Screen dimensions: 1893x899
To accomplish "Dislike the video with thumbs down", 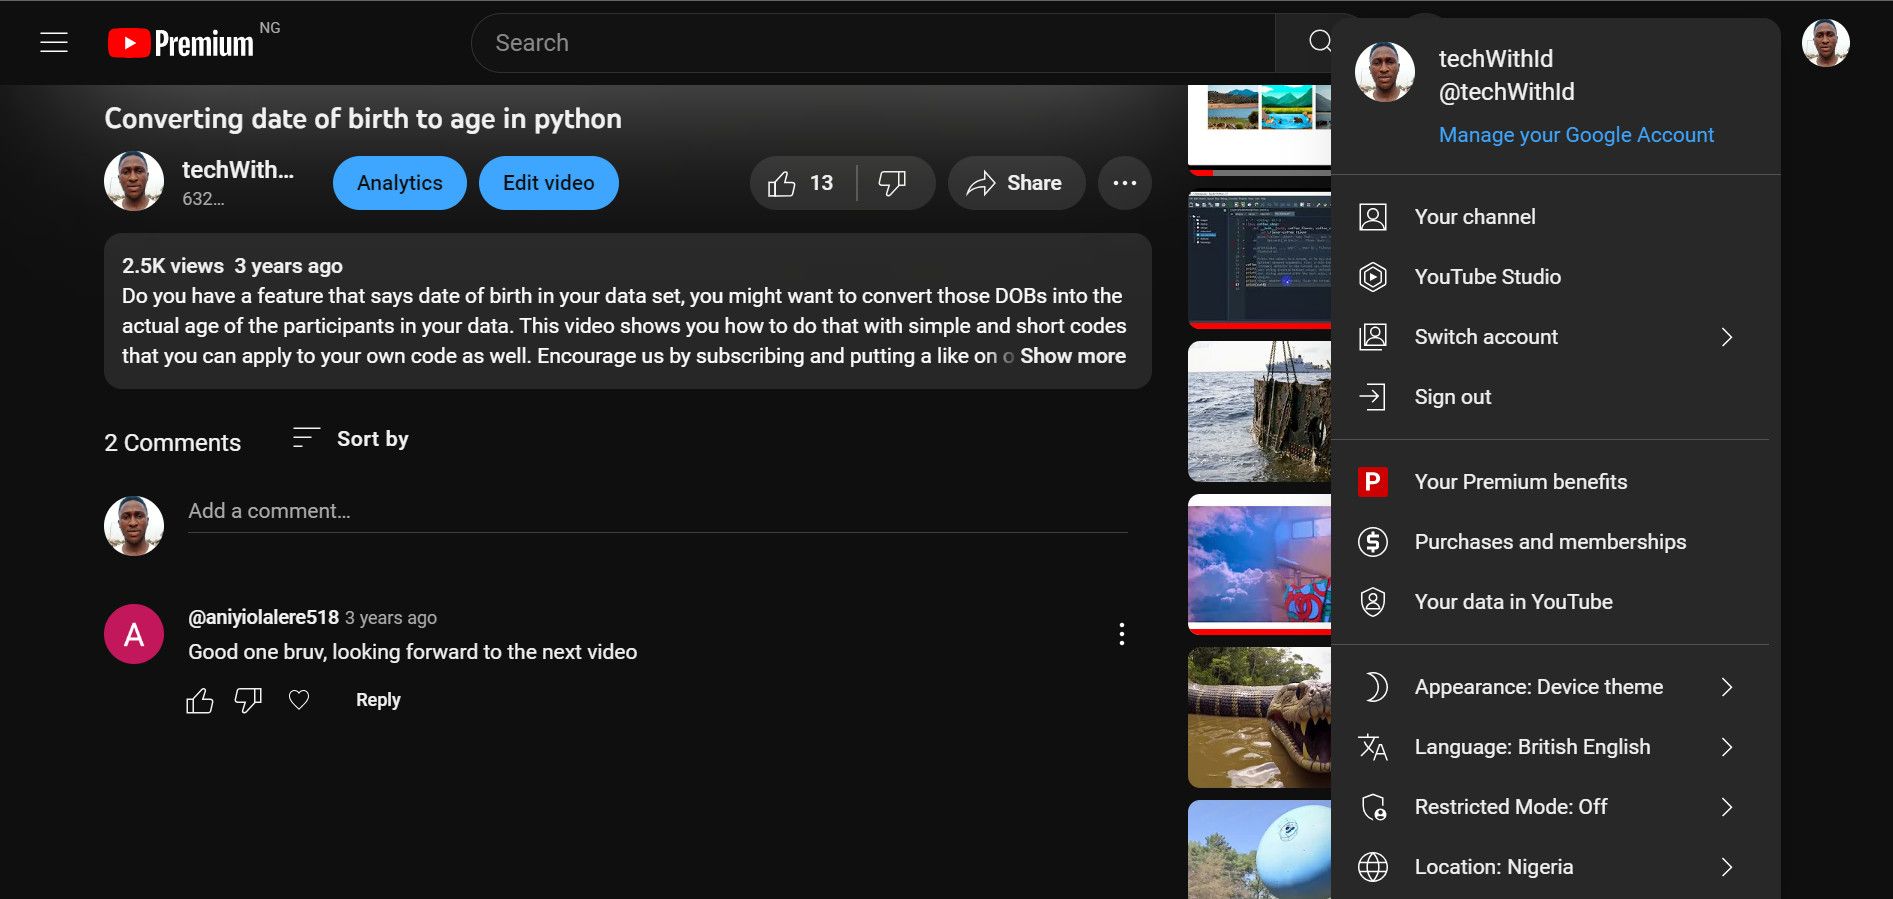I will click(x=892, y=183).
